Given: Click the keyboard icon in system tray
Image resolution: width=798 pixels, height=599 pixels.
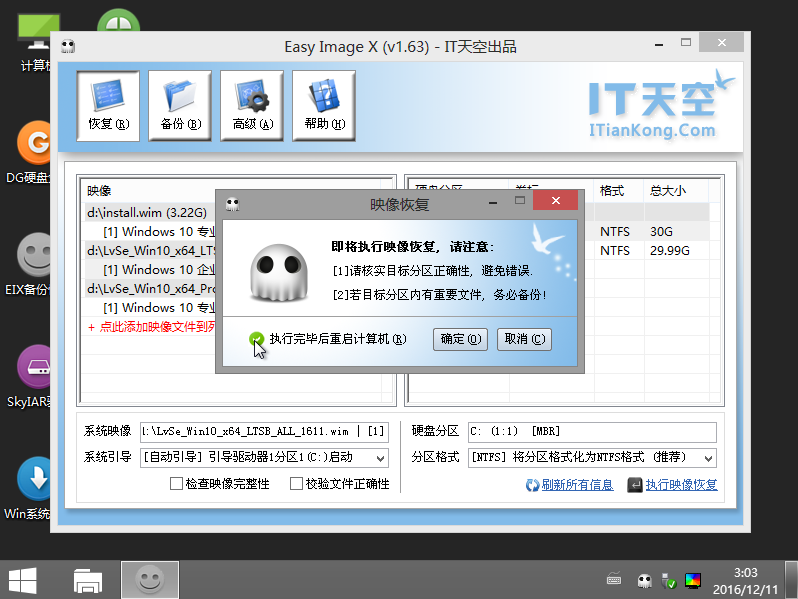Looking at the screenshot, I should 614,579.
